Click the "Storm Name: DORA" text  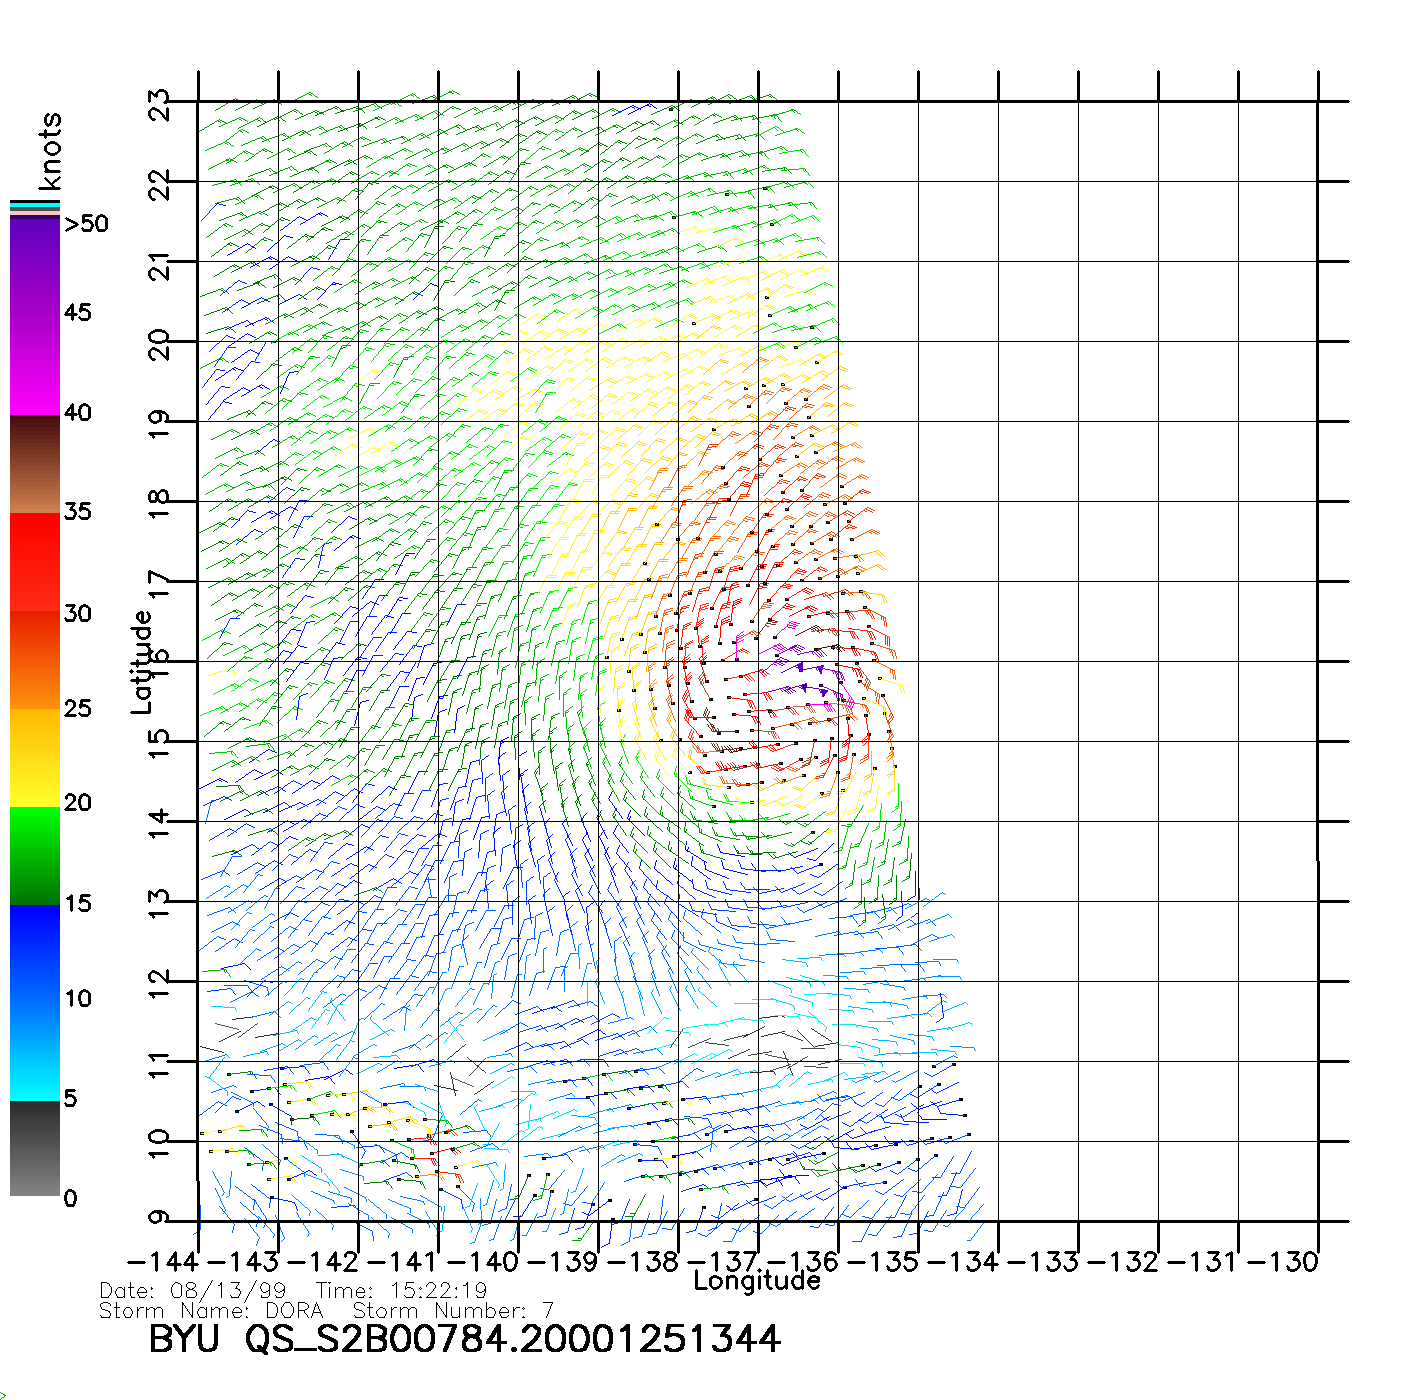(211, 1311)
